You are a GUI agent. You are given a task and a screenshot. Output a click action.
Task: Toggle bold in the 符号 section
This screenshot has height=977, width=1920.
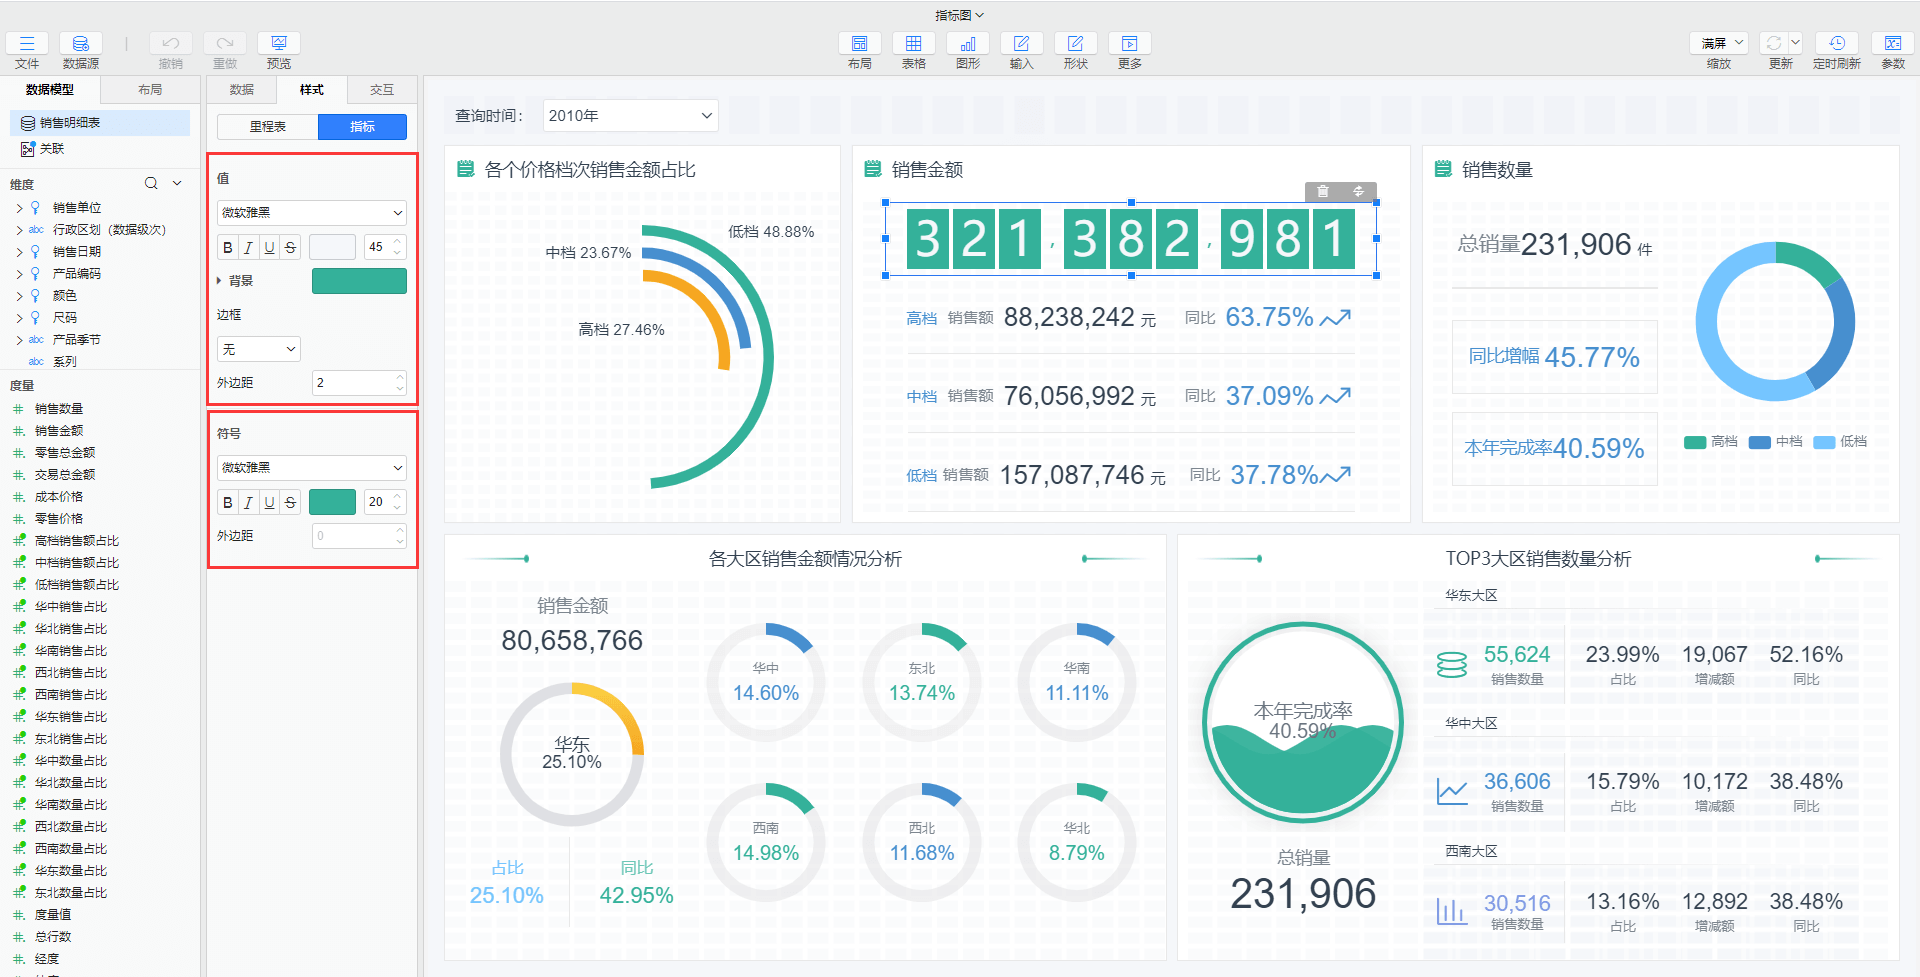click(x=228, y=502)
